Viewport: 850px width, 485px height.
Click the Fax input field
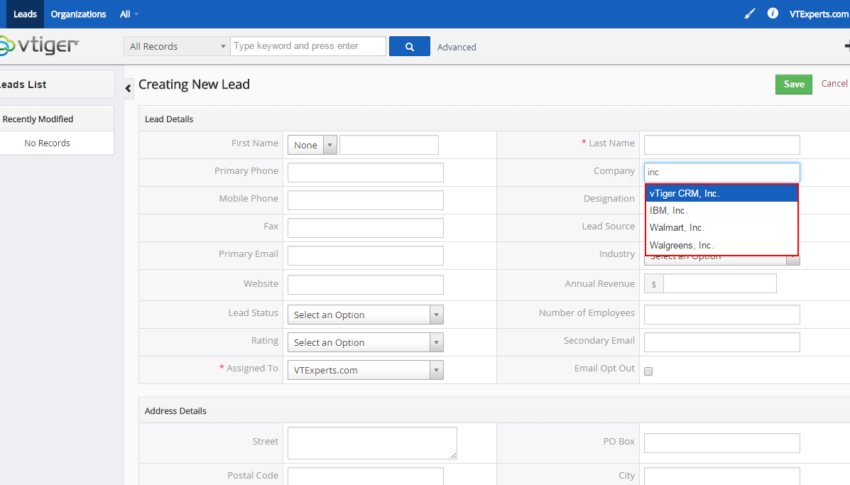coord(365,228)
